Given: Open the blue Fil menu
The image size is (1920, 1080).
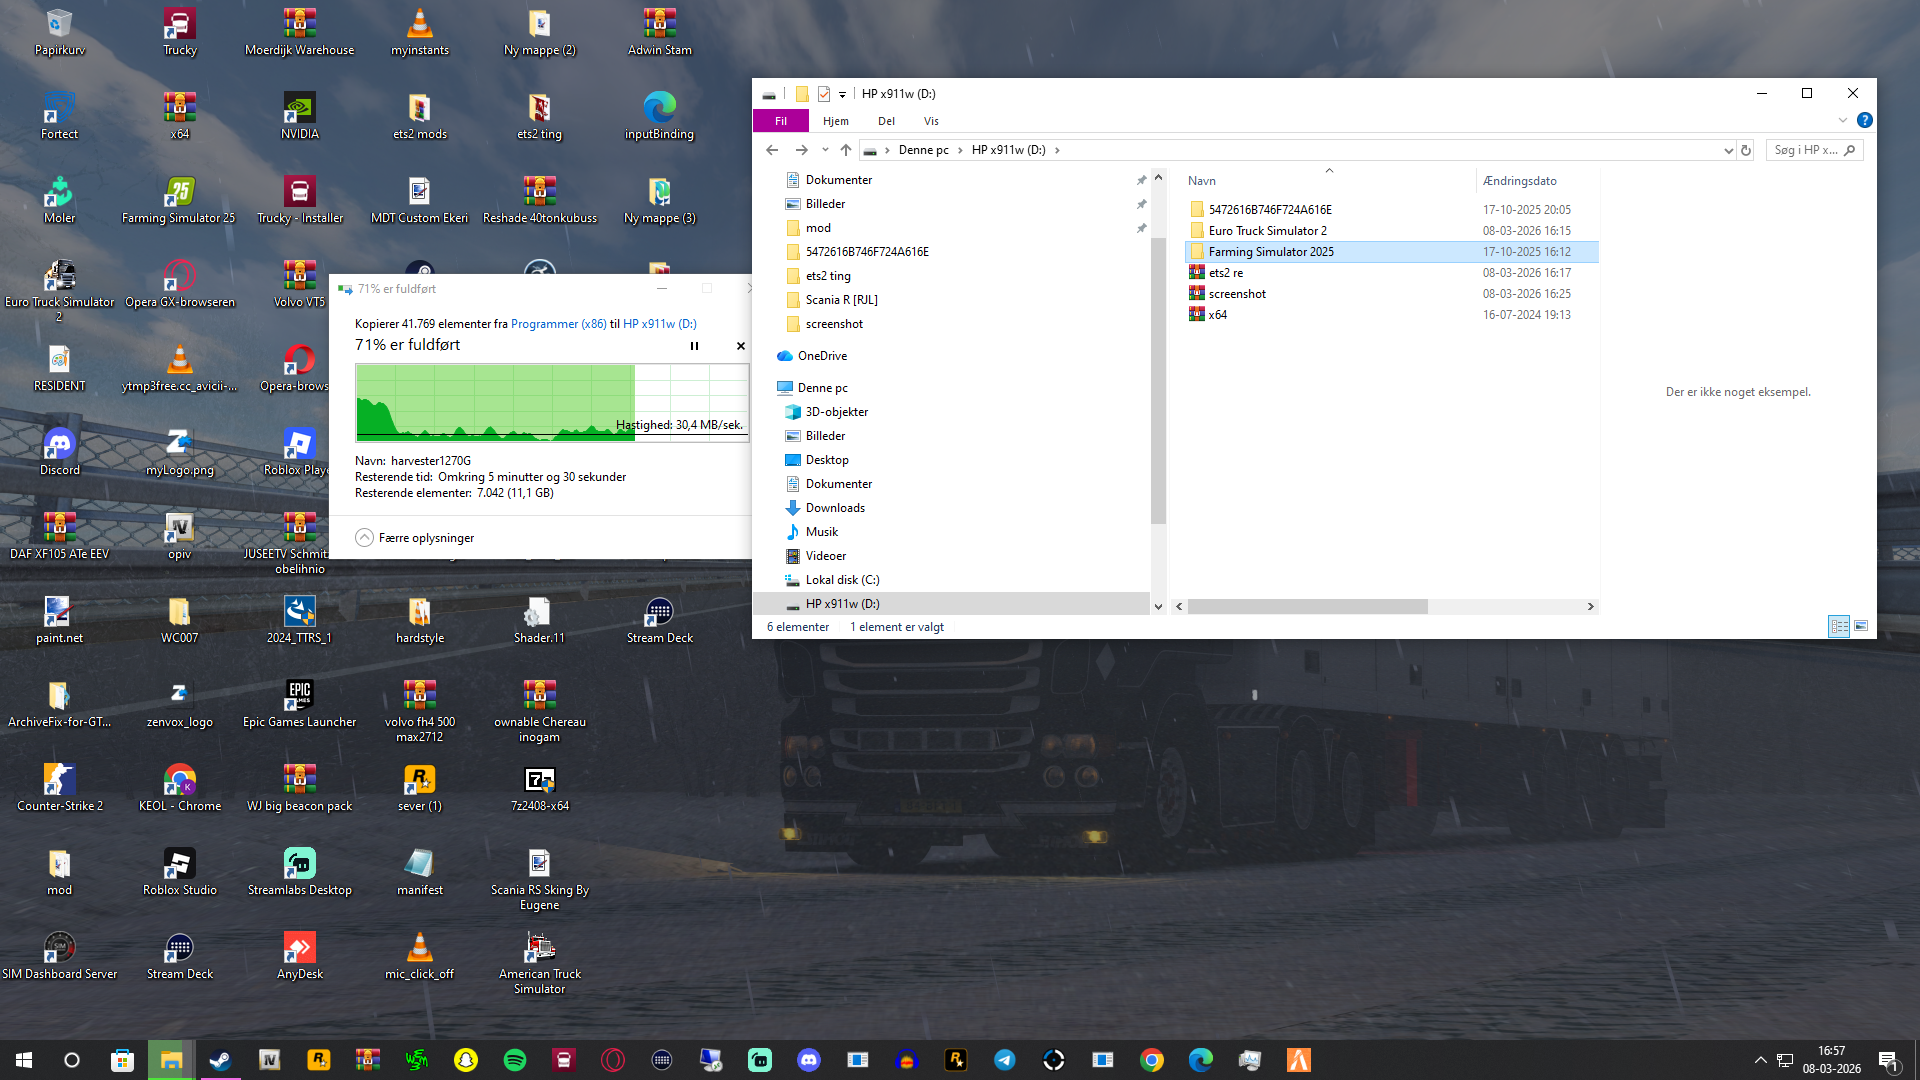Looking at the screenshot, I should click(781, 121).
